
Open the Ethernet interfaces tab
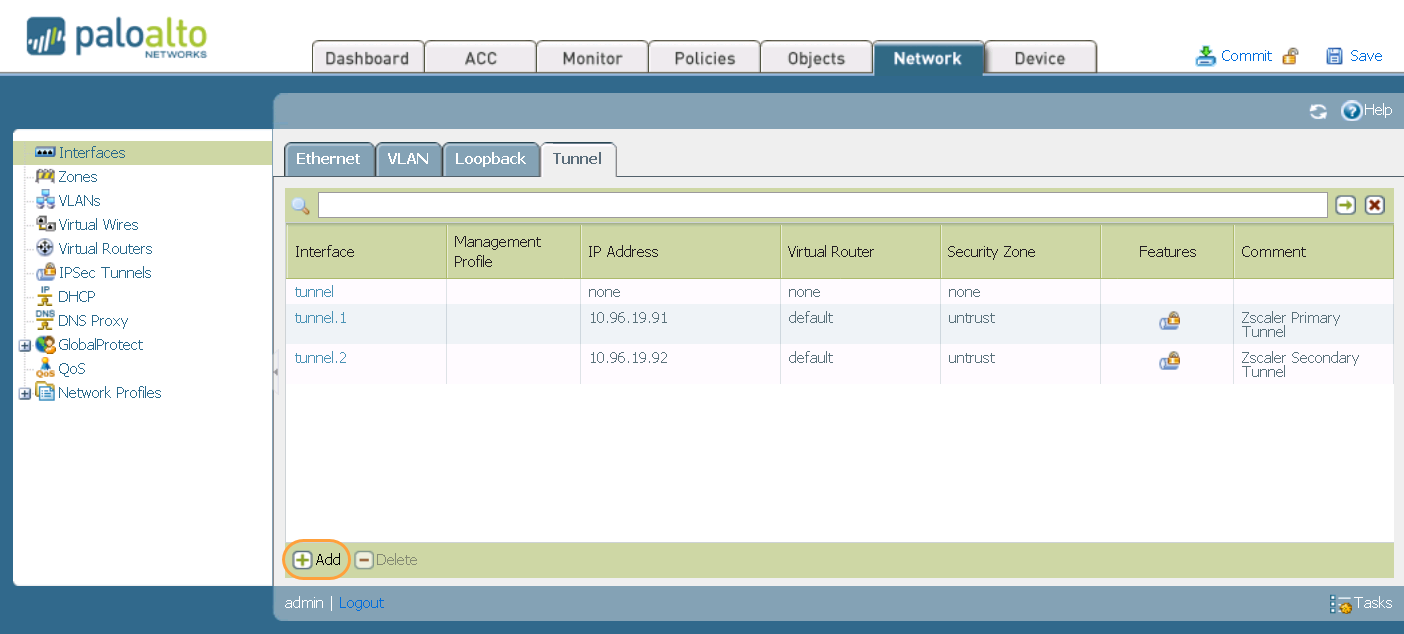[328, 159]
